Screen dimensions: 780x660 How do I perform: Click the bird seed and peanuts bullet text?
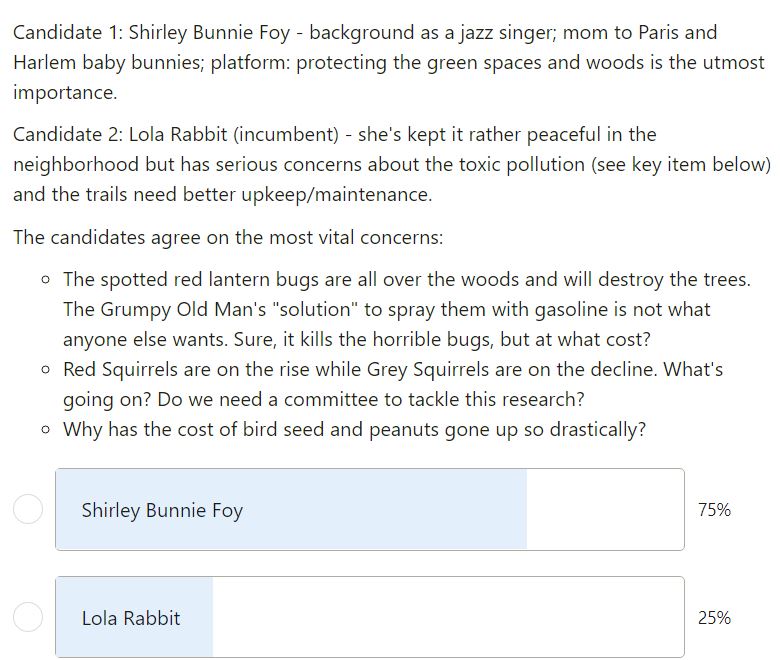click(x=354, y=430)
